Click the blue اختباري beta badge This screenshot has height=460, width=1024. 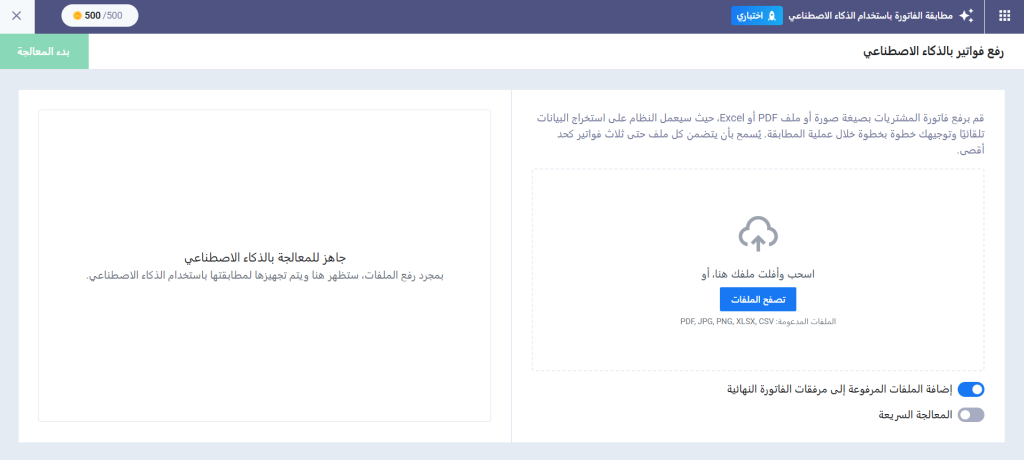coord(757,16)
